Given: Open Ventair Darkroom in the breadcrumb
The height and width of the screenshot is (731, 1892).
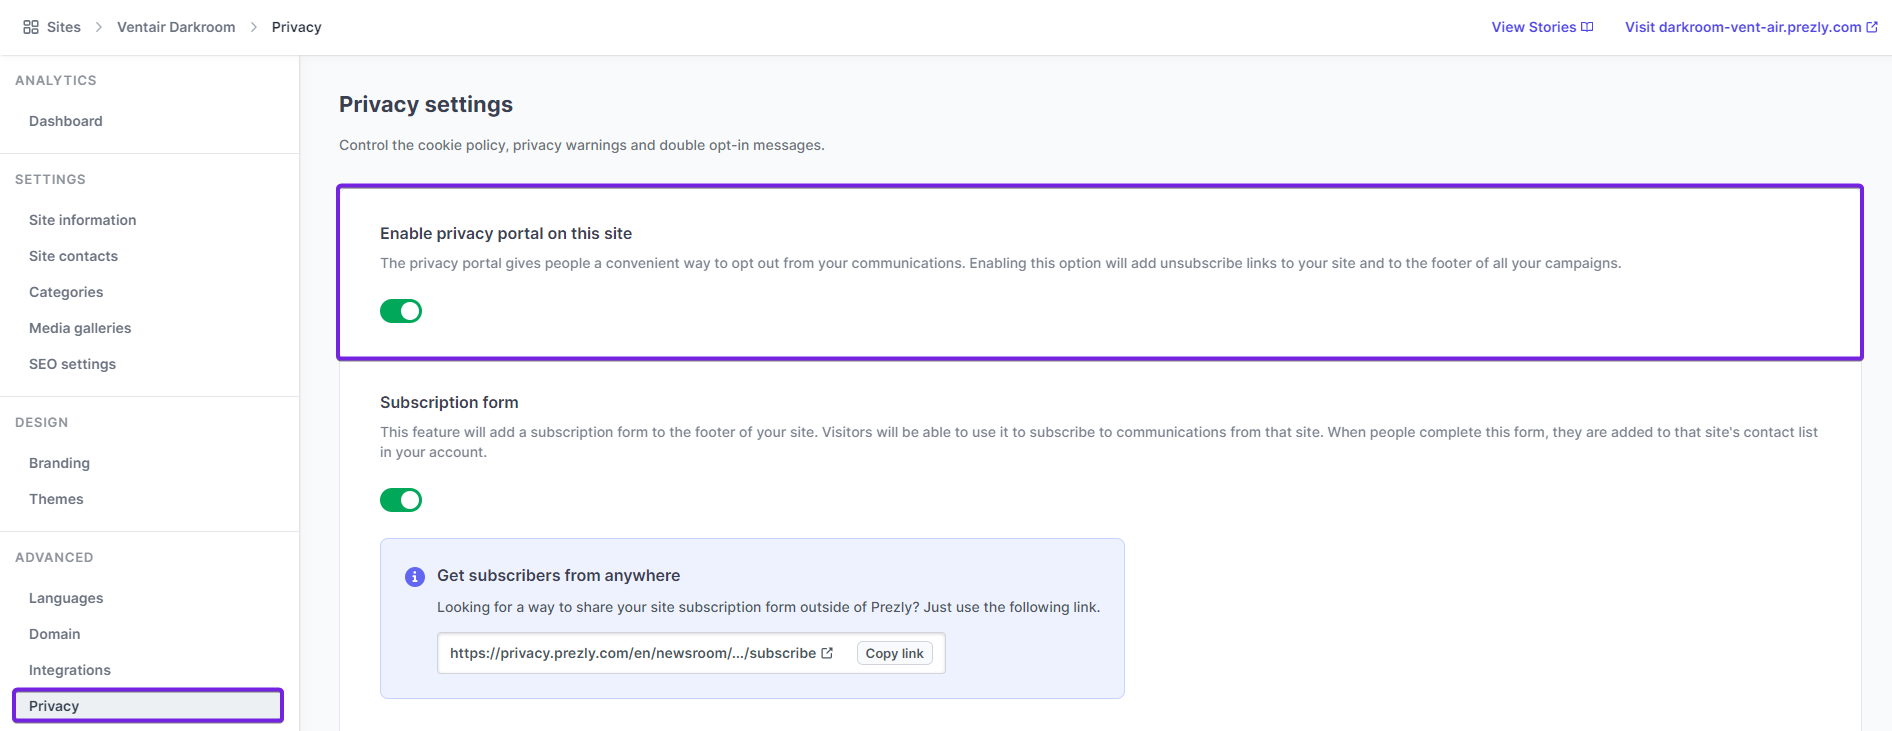Looking at the screenshot, I should pyautogui.click(x=176, y=27).
